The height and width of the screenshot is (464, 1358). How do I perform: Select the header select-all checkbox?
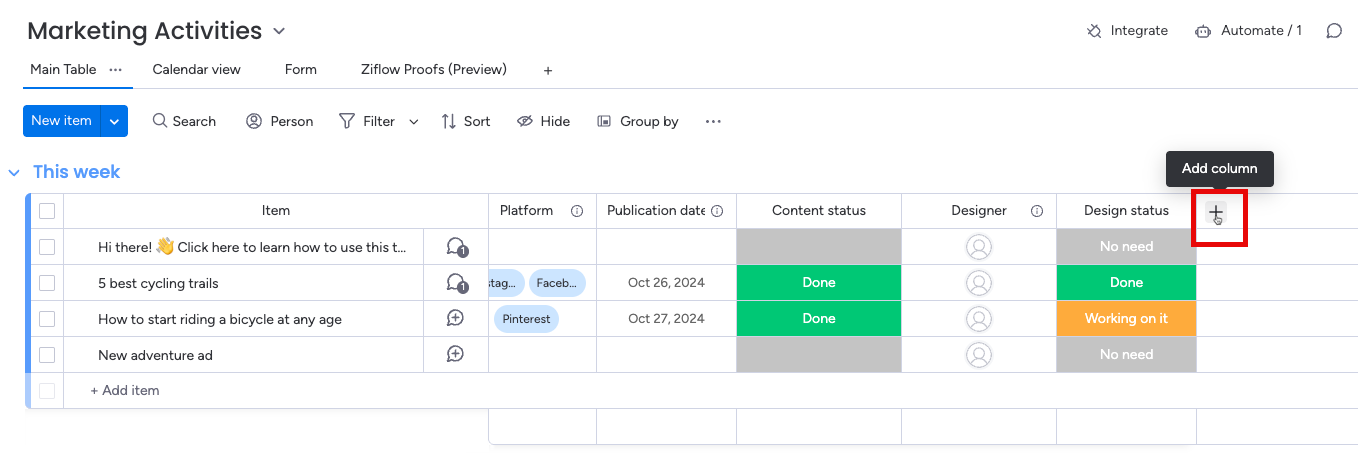[x=47, y=211]
